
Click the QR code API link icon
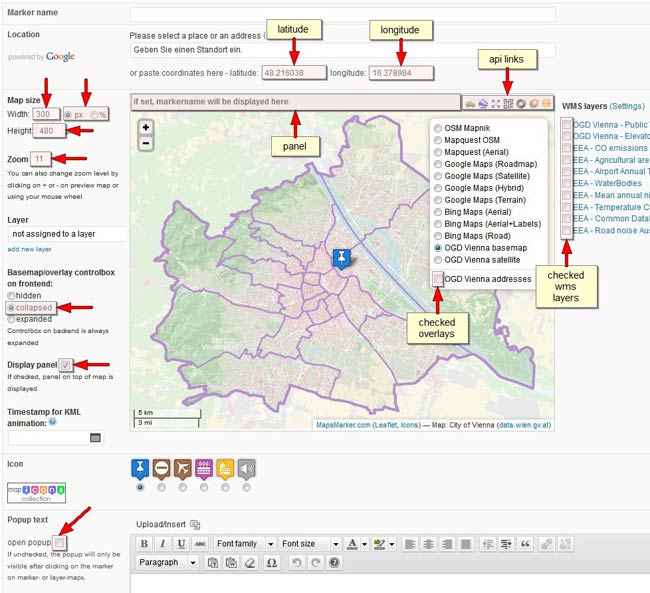[x=508, y=103]
